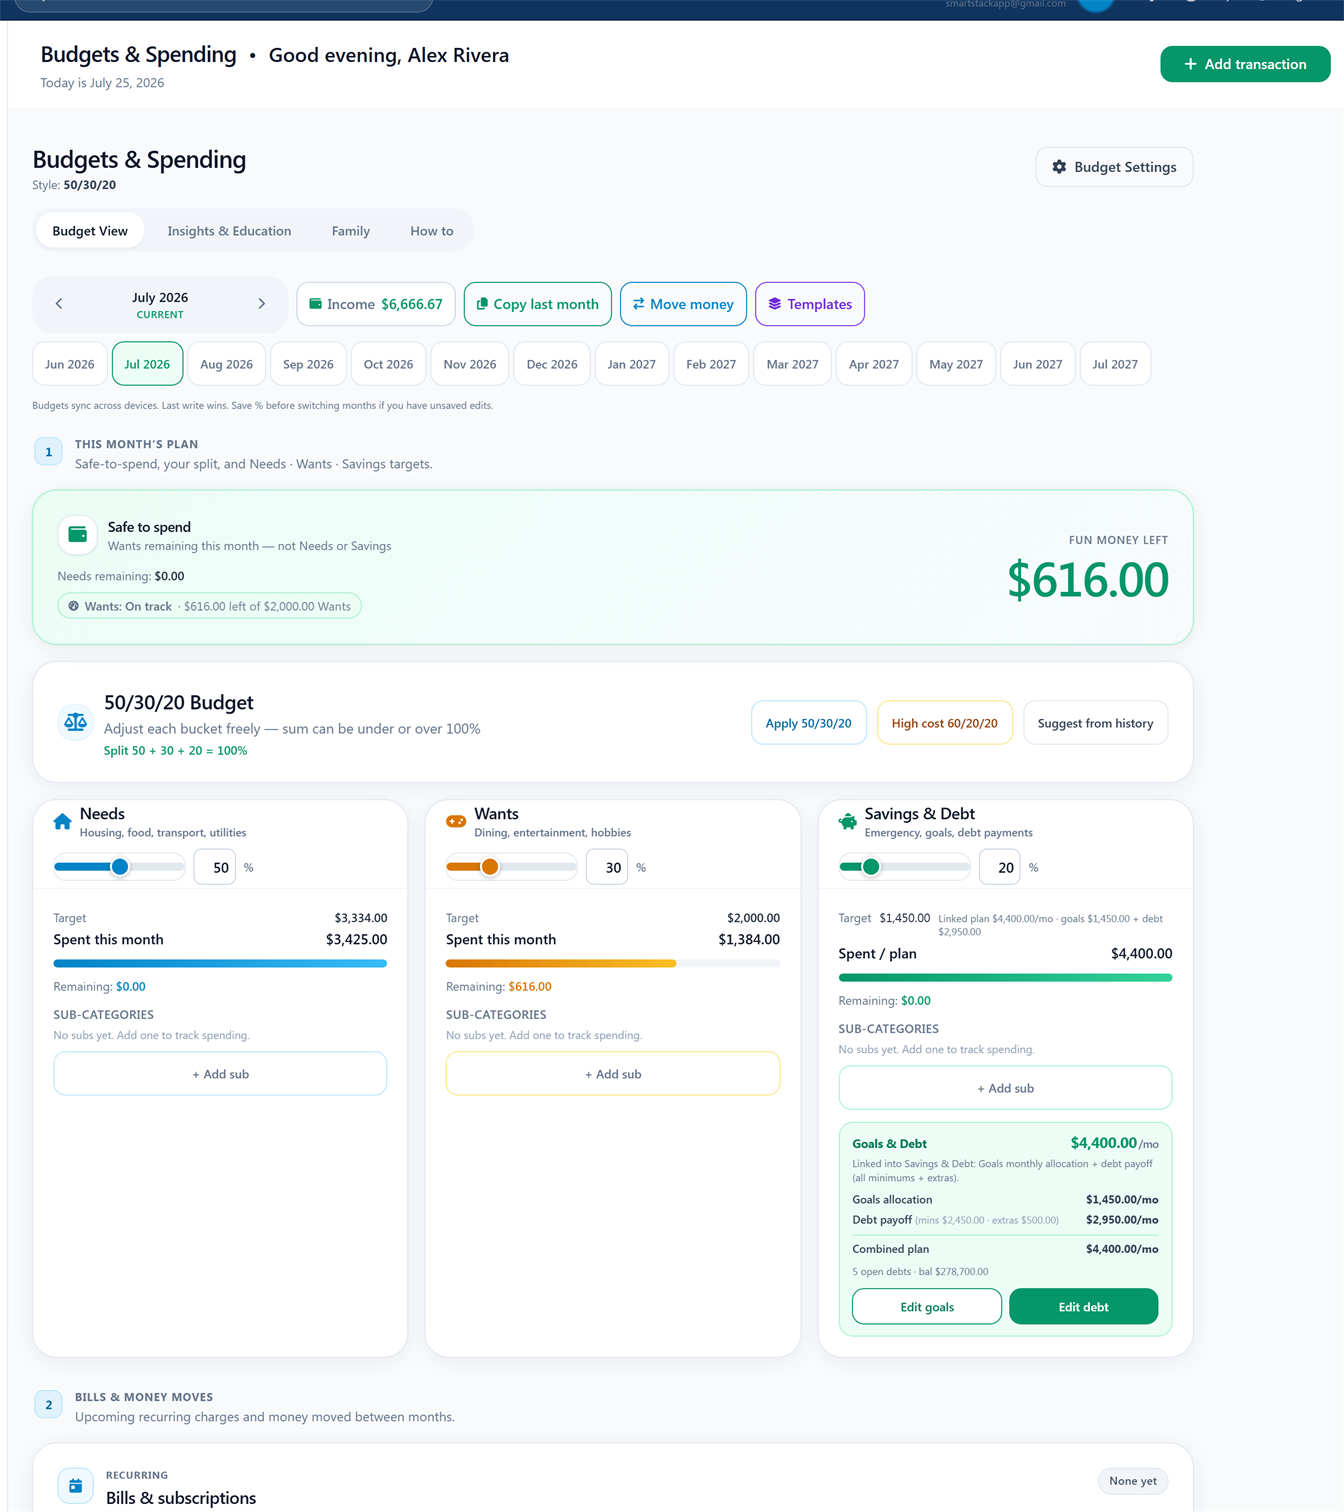
Task: Click the Needs house icon
Action: point(62,822)
